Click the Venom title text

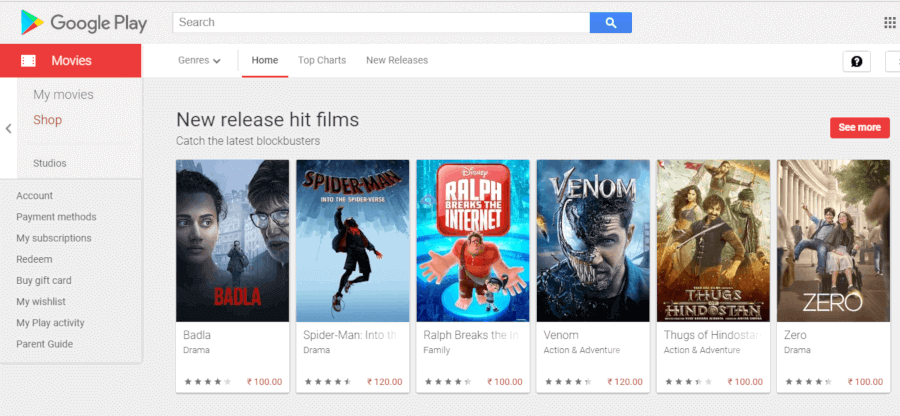(561, 335)
